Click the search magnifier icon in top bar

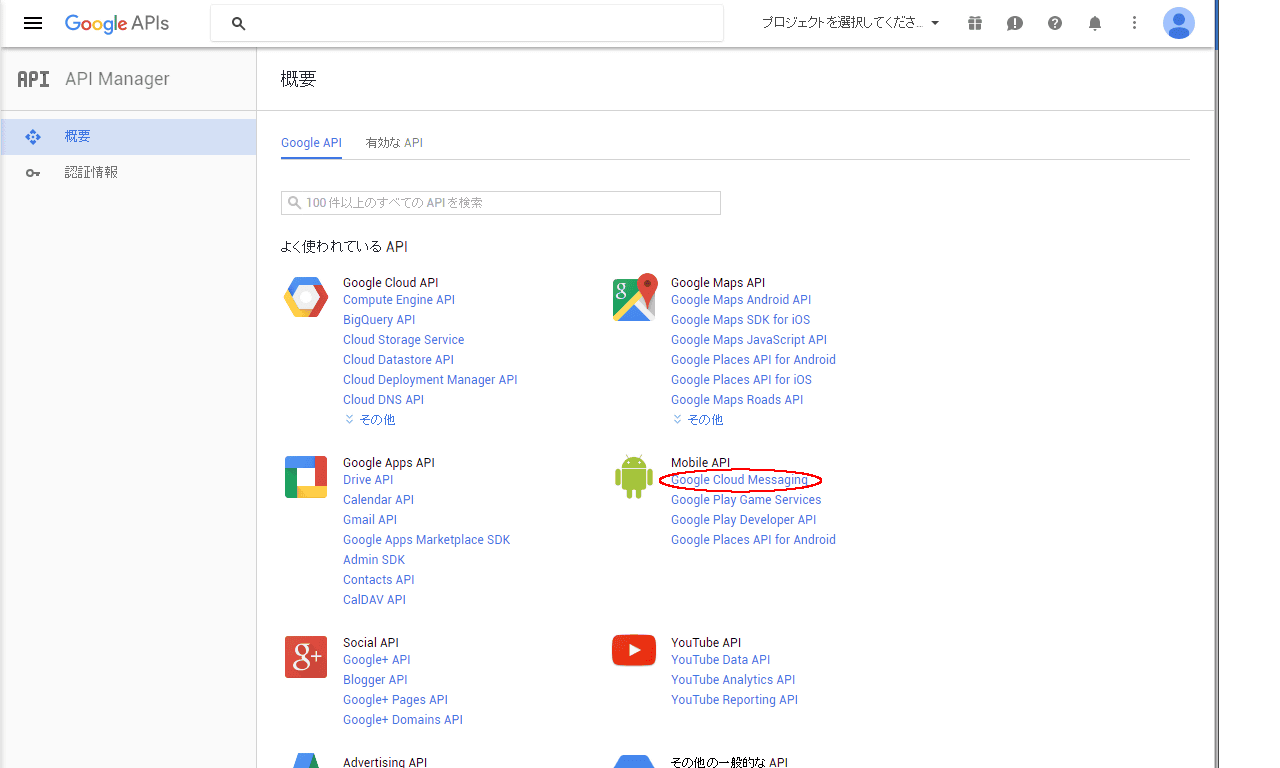coord(238,23)
